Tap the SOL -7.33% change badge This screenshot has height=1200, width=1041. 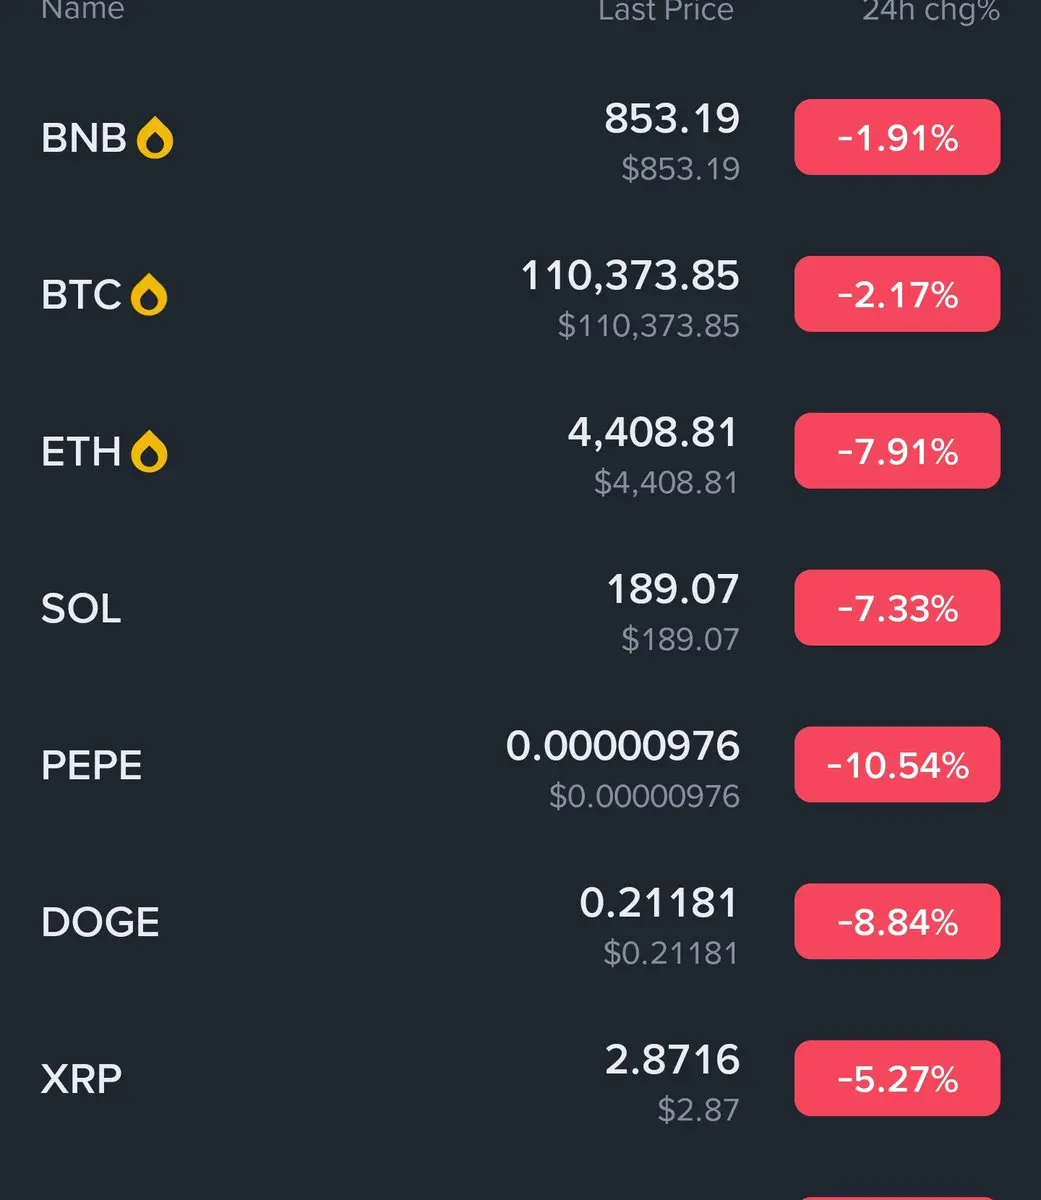click(897, 608)
